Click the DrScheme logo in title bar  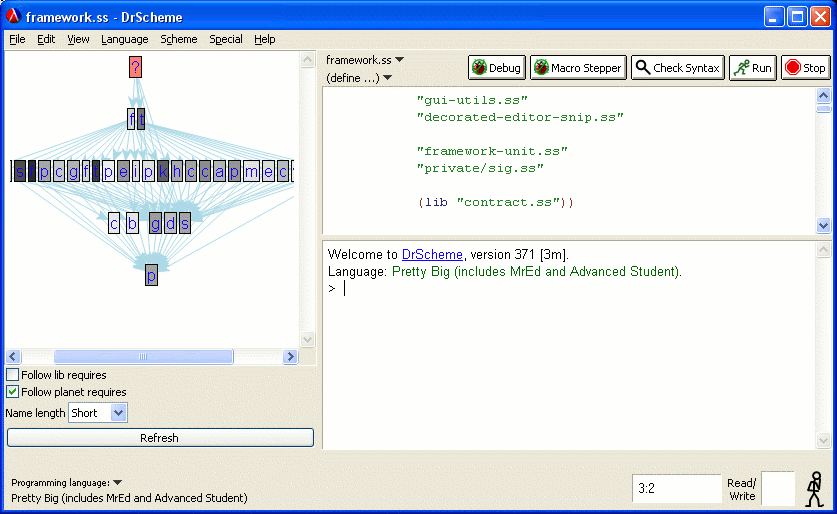[x=13, y=17]
